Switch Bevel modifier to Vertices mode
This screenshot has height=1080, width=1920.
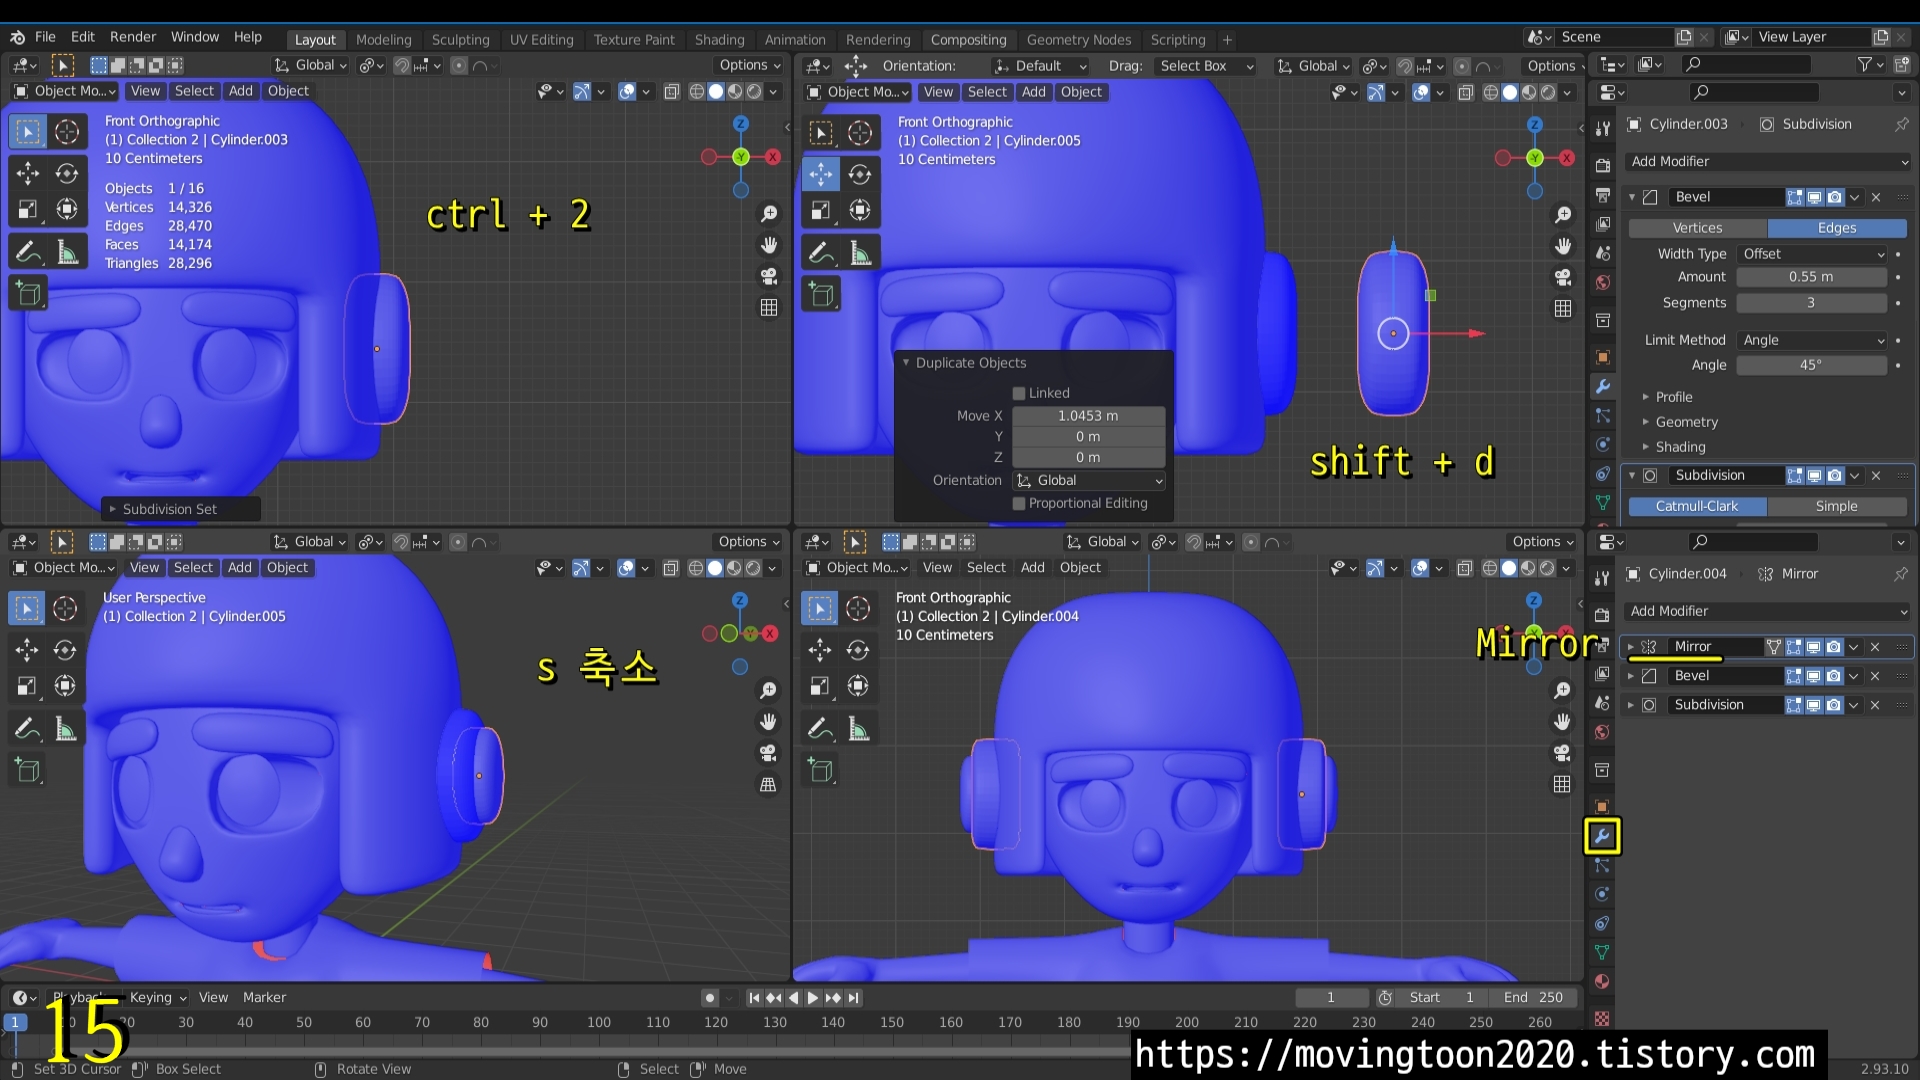tap(1697, 228)
